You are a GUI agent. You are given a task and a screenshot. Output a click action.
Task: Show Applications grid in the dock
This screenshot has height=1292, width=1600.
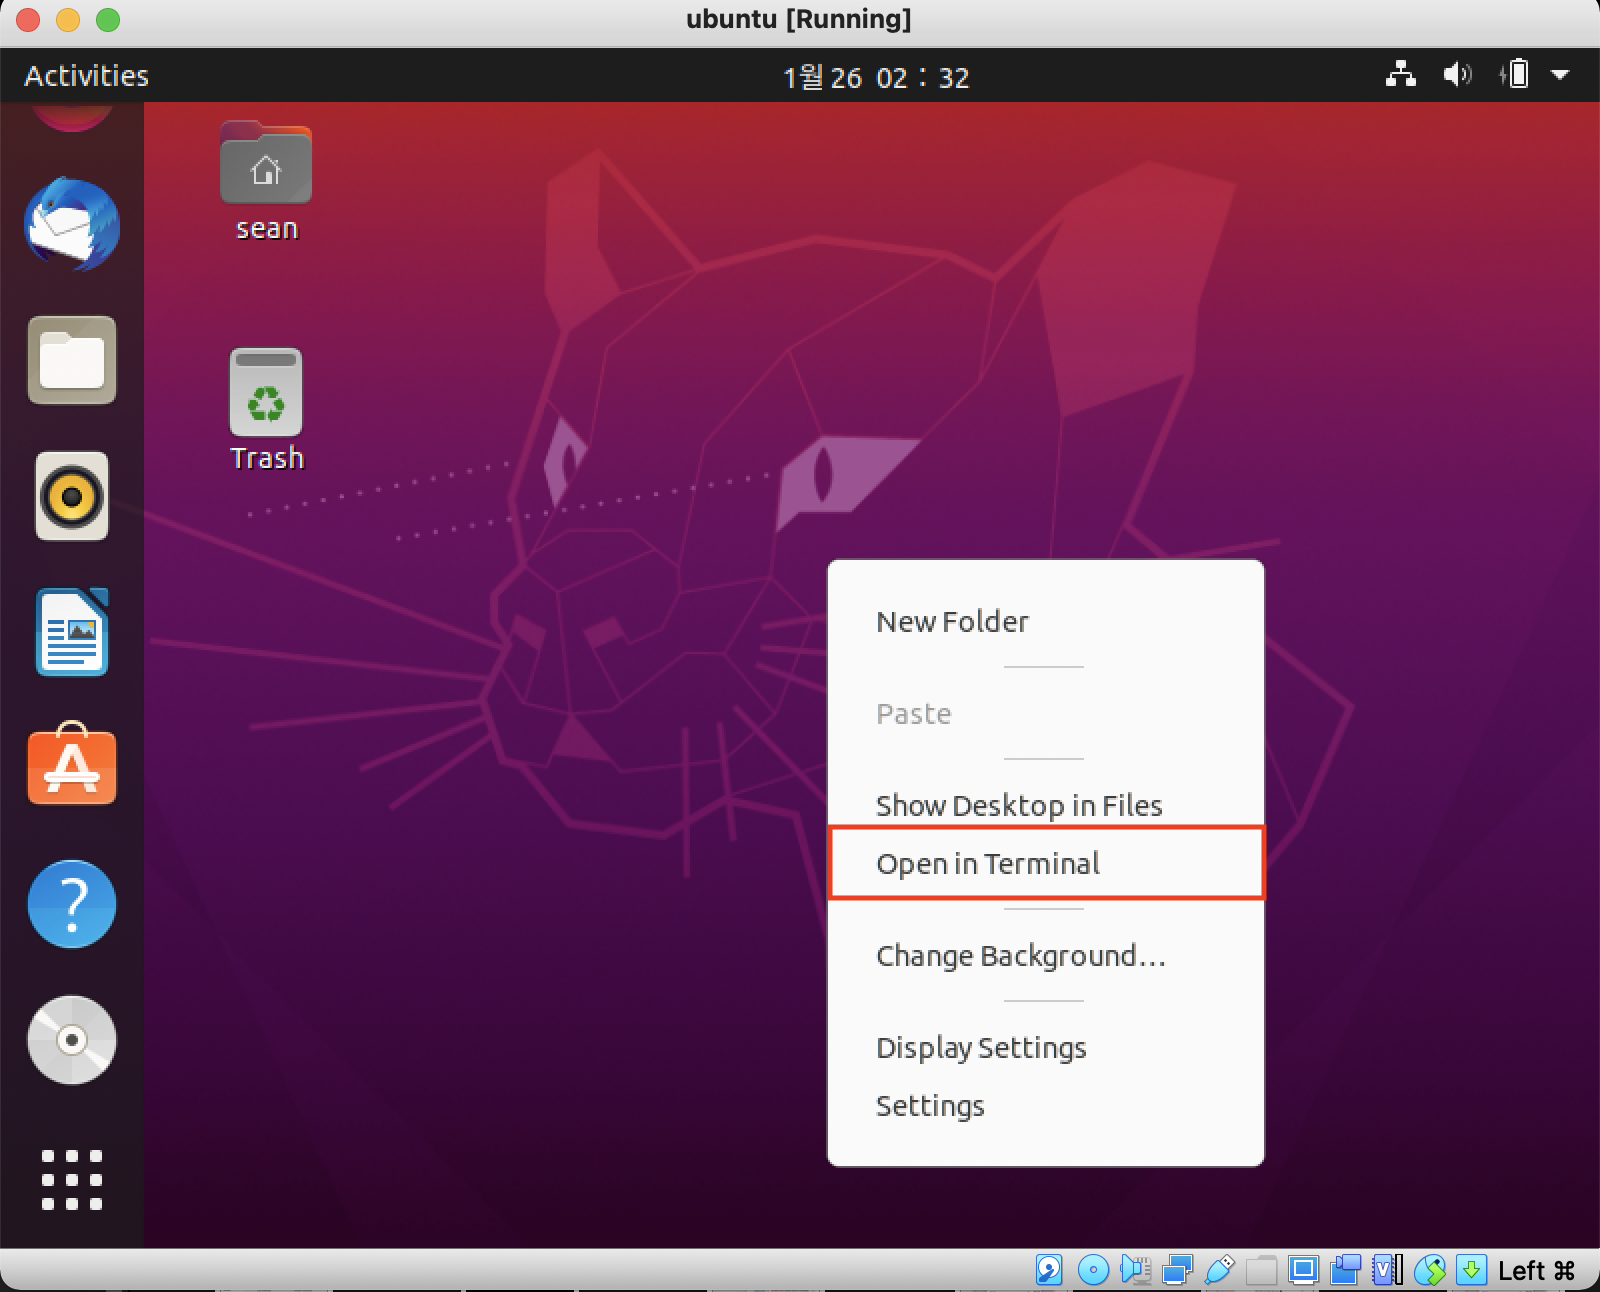tap(72, 1180)
